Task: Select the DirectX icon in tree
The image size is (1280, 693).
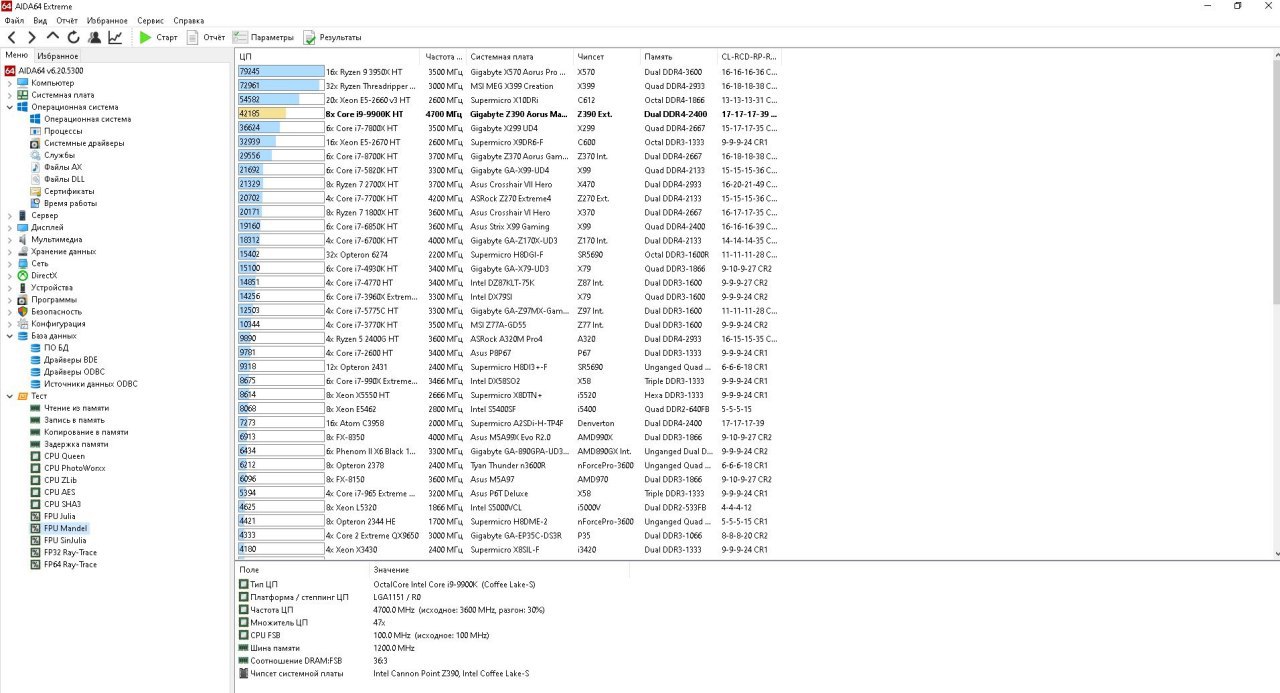Action: [22, 276]
